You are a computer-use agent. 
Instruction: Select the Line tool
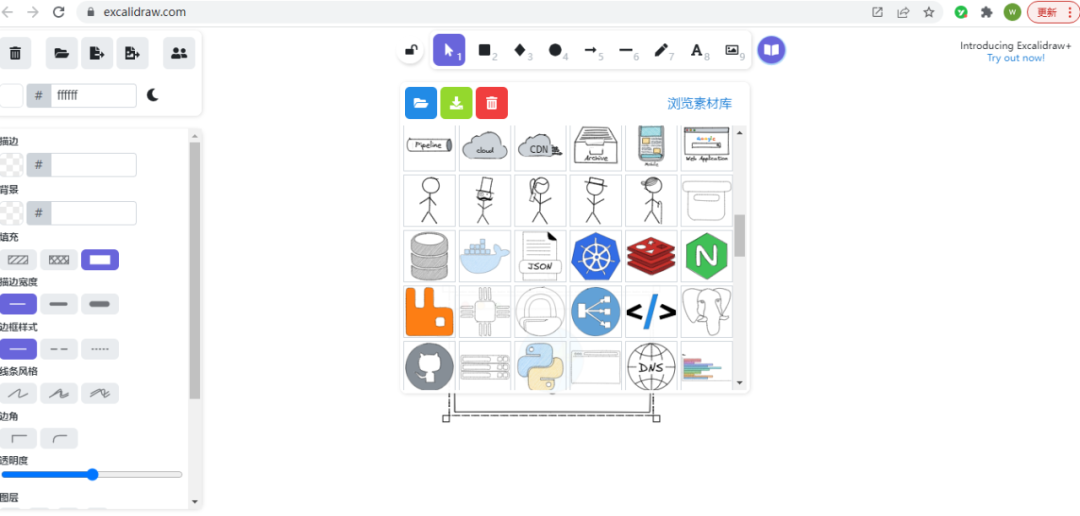[x=627, y=50]
